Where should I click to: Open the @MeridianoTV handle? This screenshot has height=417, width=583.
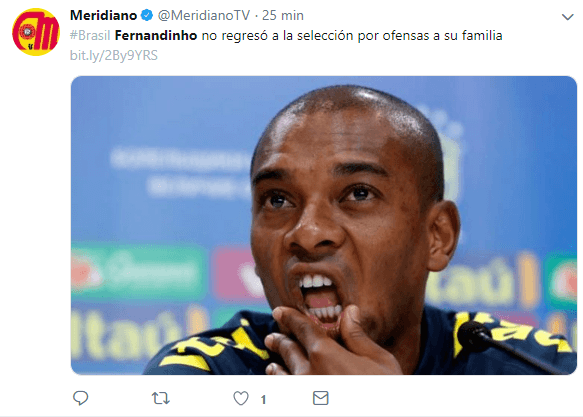[204, 15]
